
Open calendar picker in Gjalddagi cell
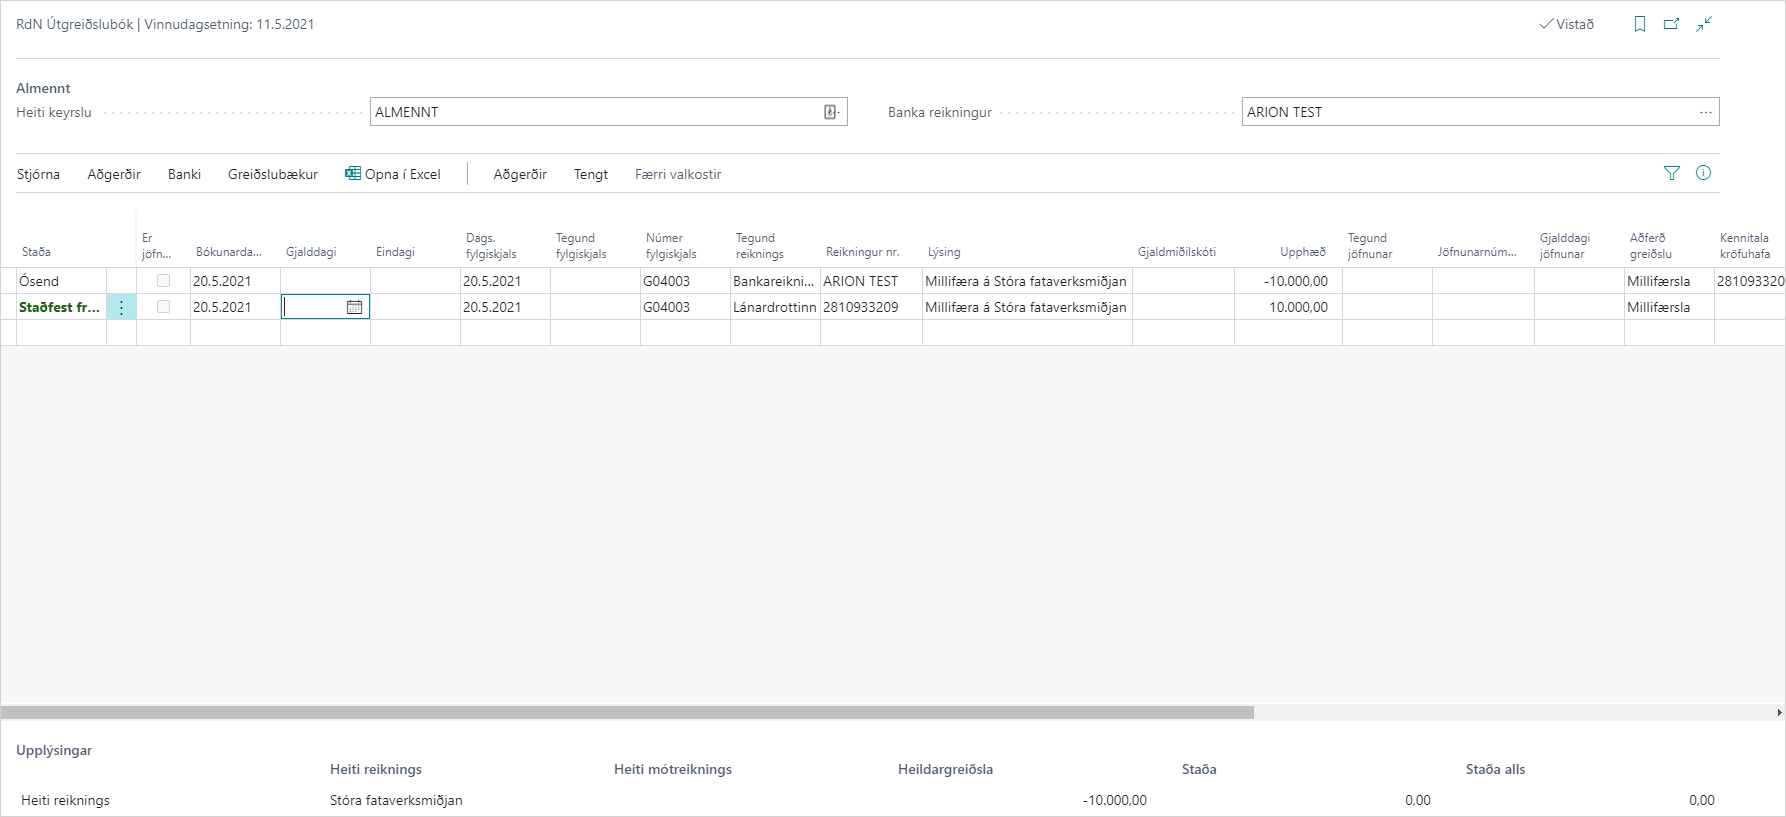pos(354,307)
